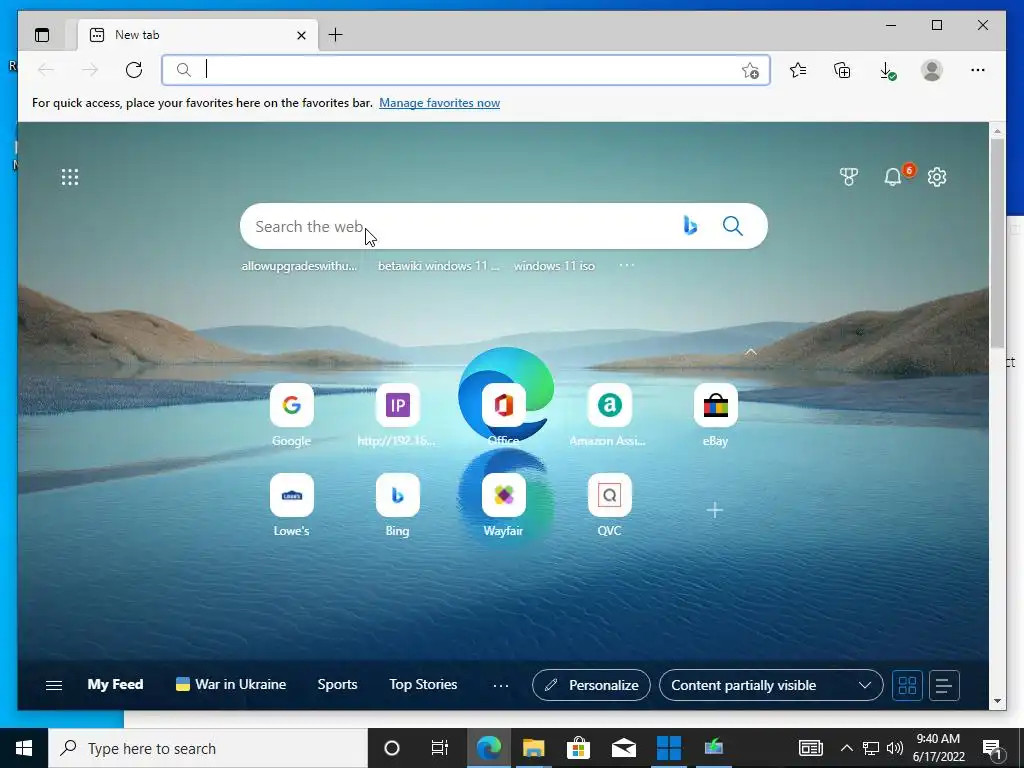This screenshot has width=1024, height=768.
Task: Open a new tab with plus button
Action: pyautogui.click(x=335, y=35)
